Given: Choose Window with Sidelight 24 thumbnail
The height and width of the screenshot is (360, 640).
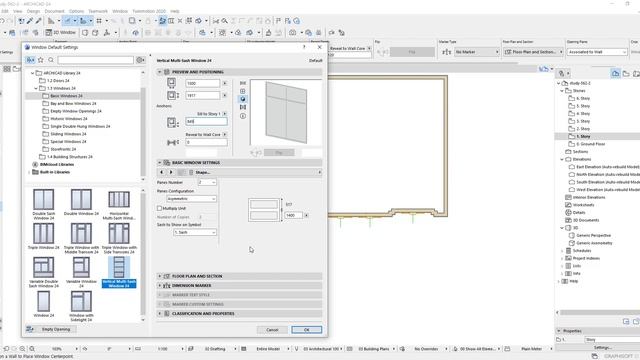Looking at the screenshot, I should 81,307.
